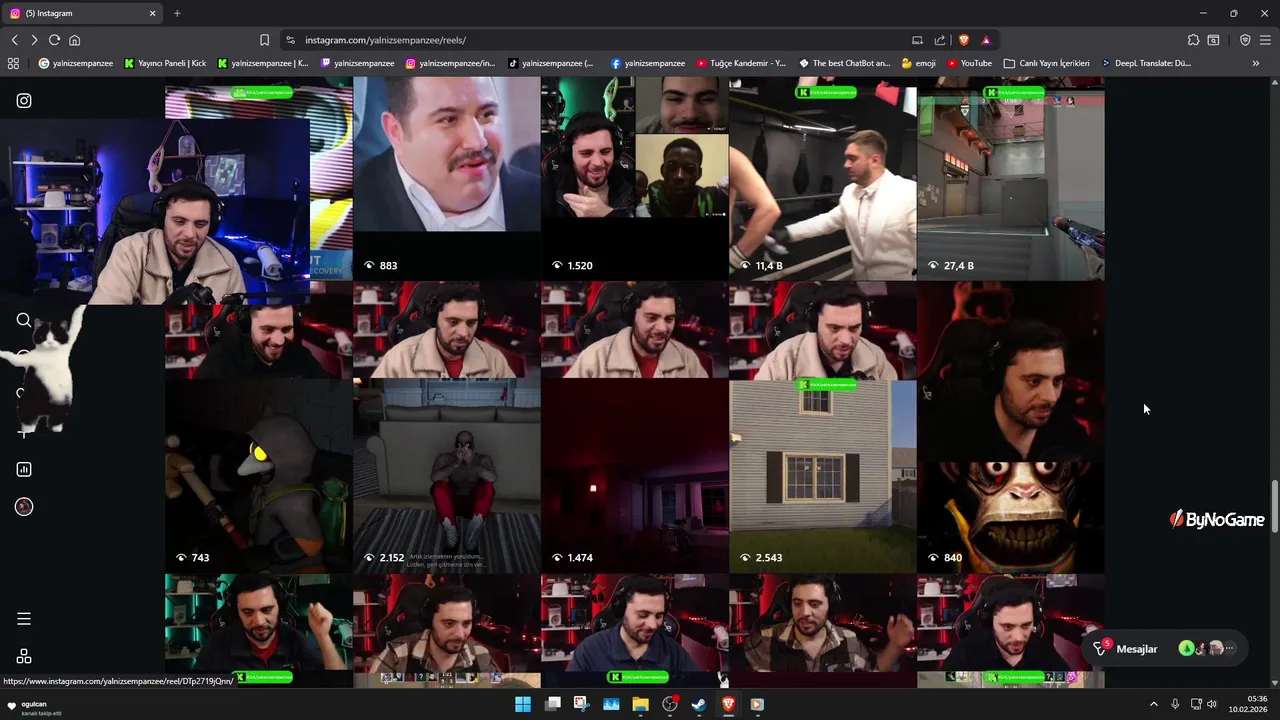Image resolution: width=1280 pixels, height=720 pixels.
Task: Bookmark this page using the bookmark icon
Action: click(264, 40)
